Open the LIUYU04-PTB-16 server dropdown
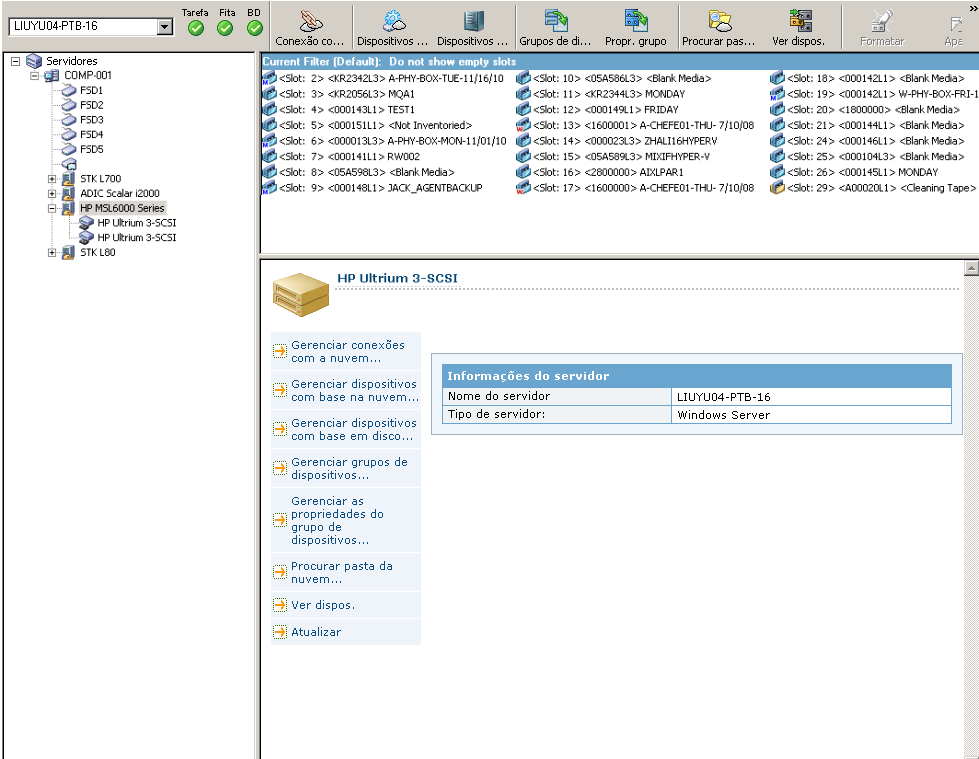 click(165, 27)
